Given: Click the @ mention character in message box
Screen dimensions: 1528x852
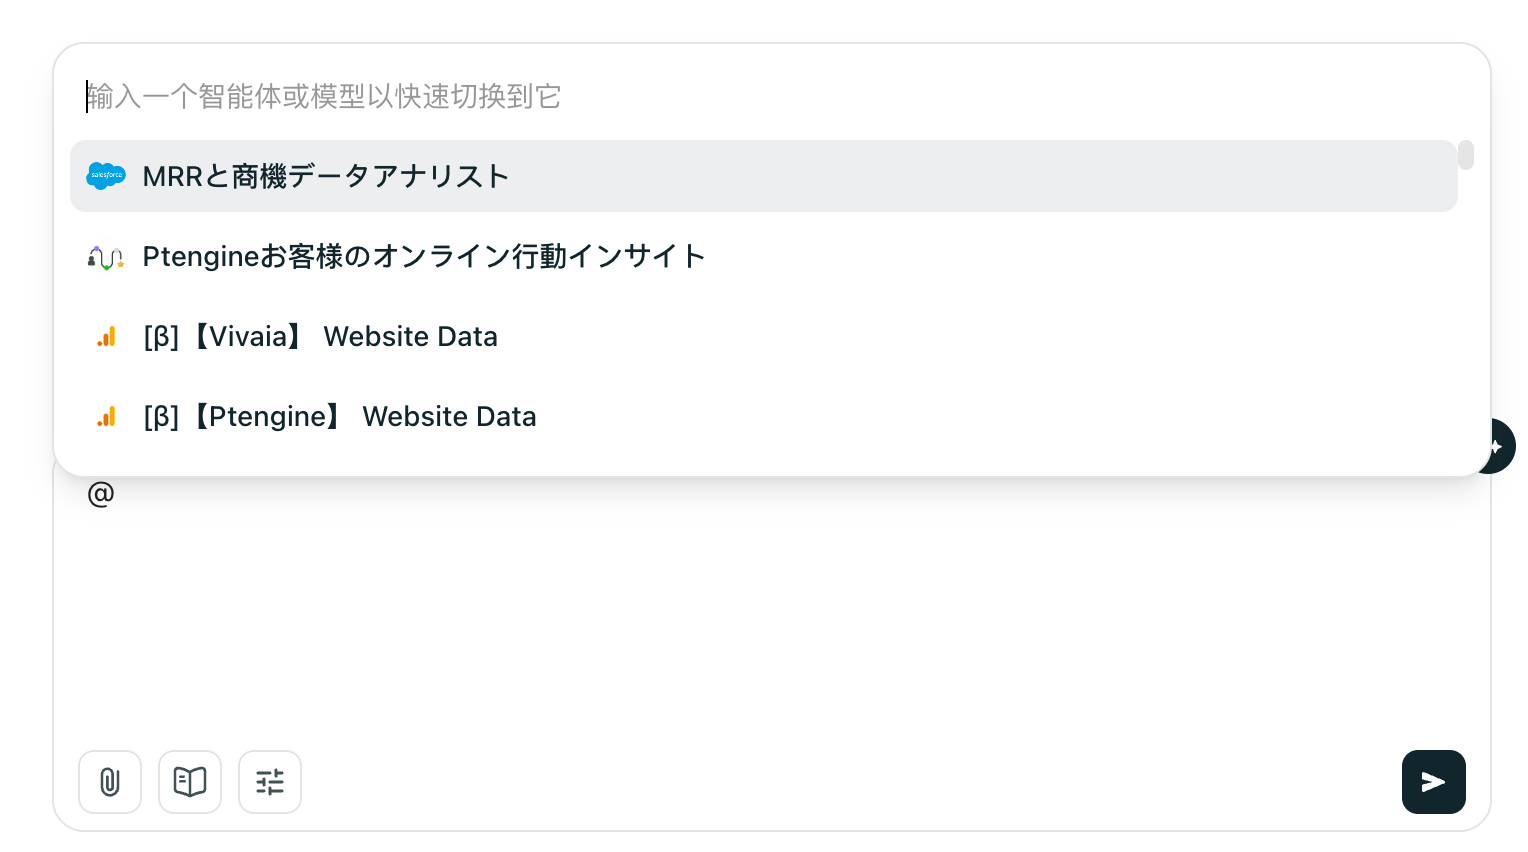Looking at the screenshot, I should 101,494.
